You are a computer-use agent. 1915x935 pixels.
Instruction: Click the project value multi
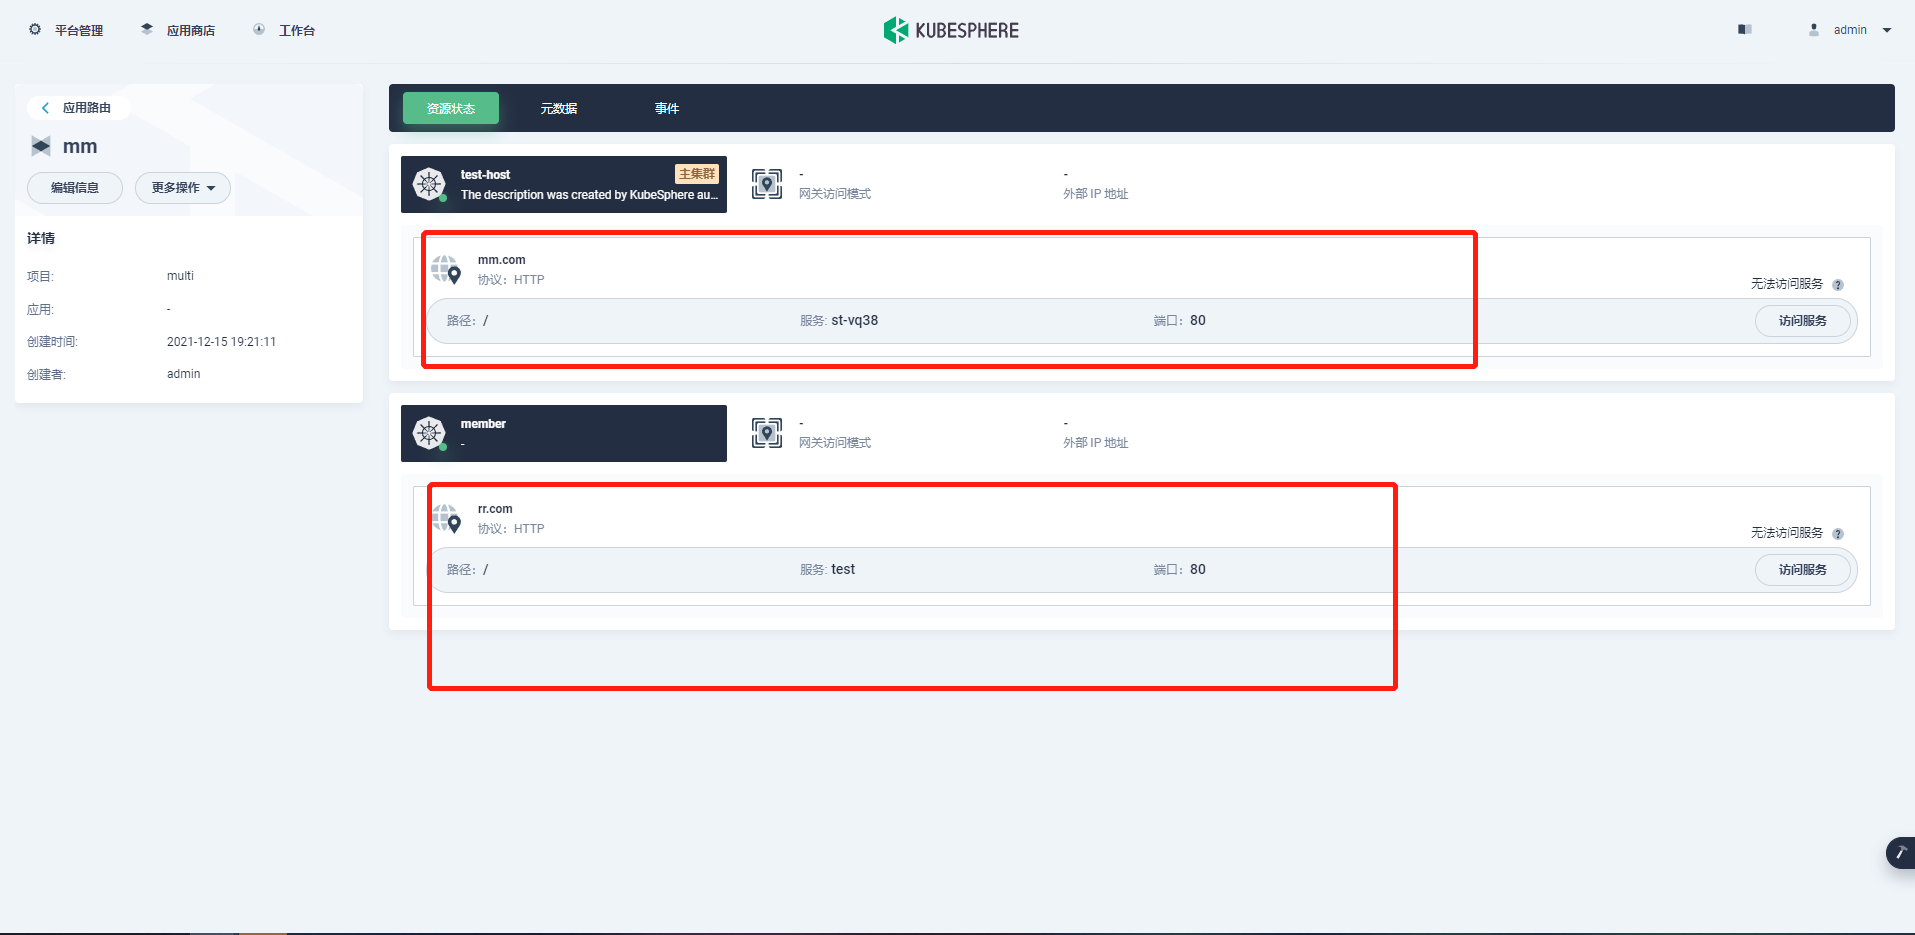coord(180,276)
